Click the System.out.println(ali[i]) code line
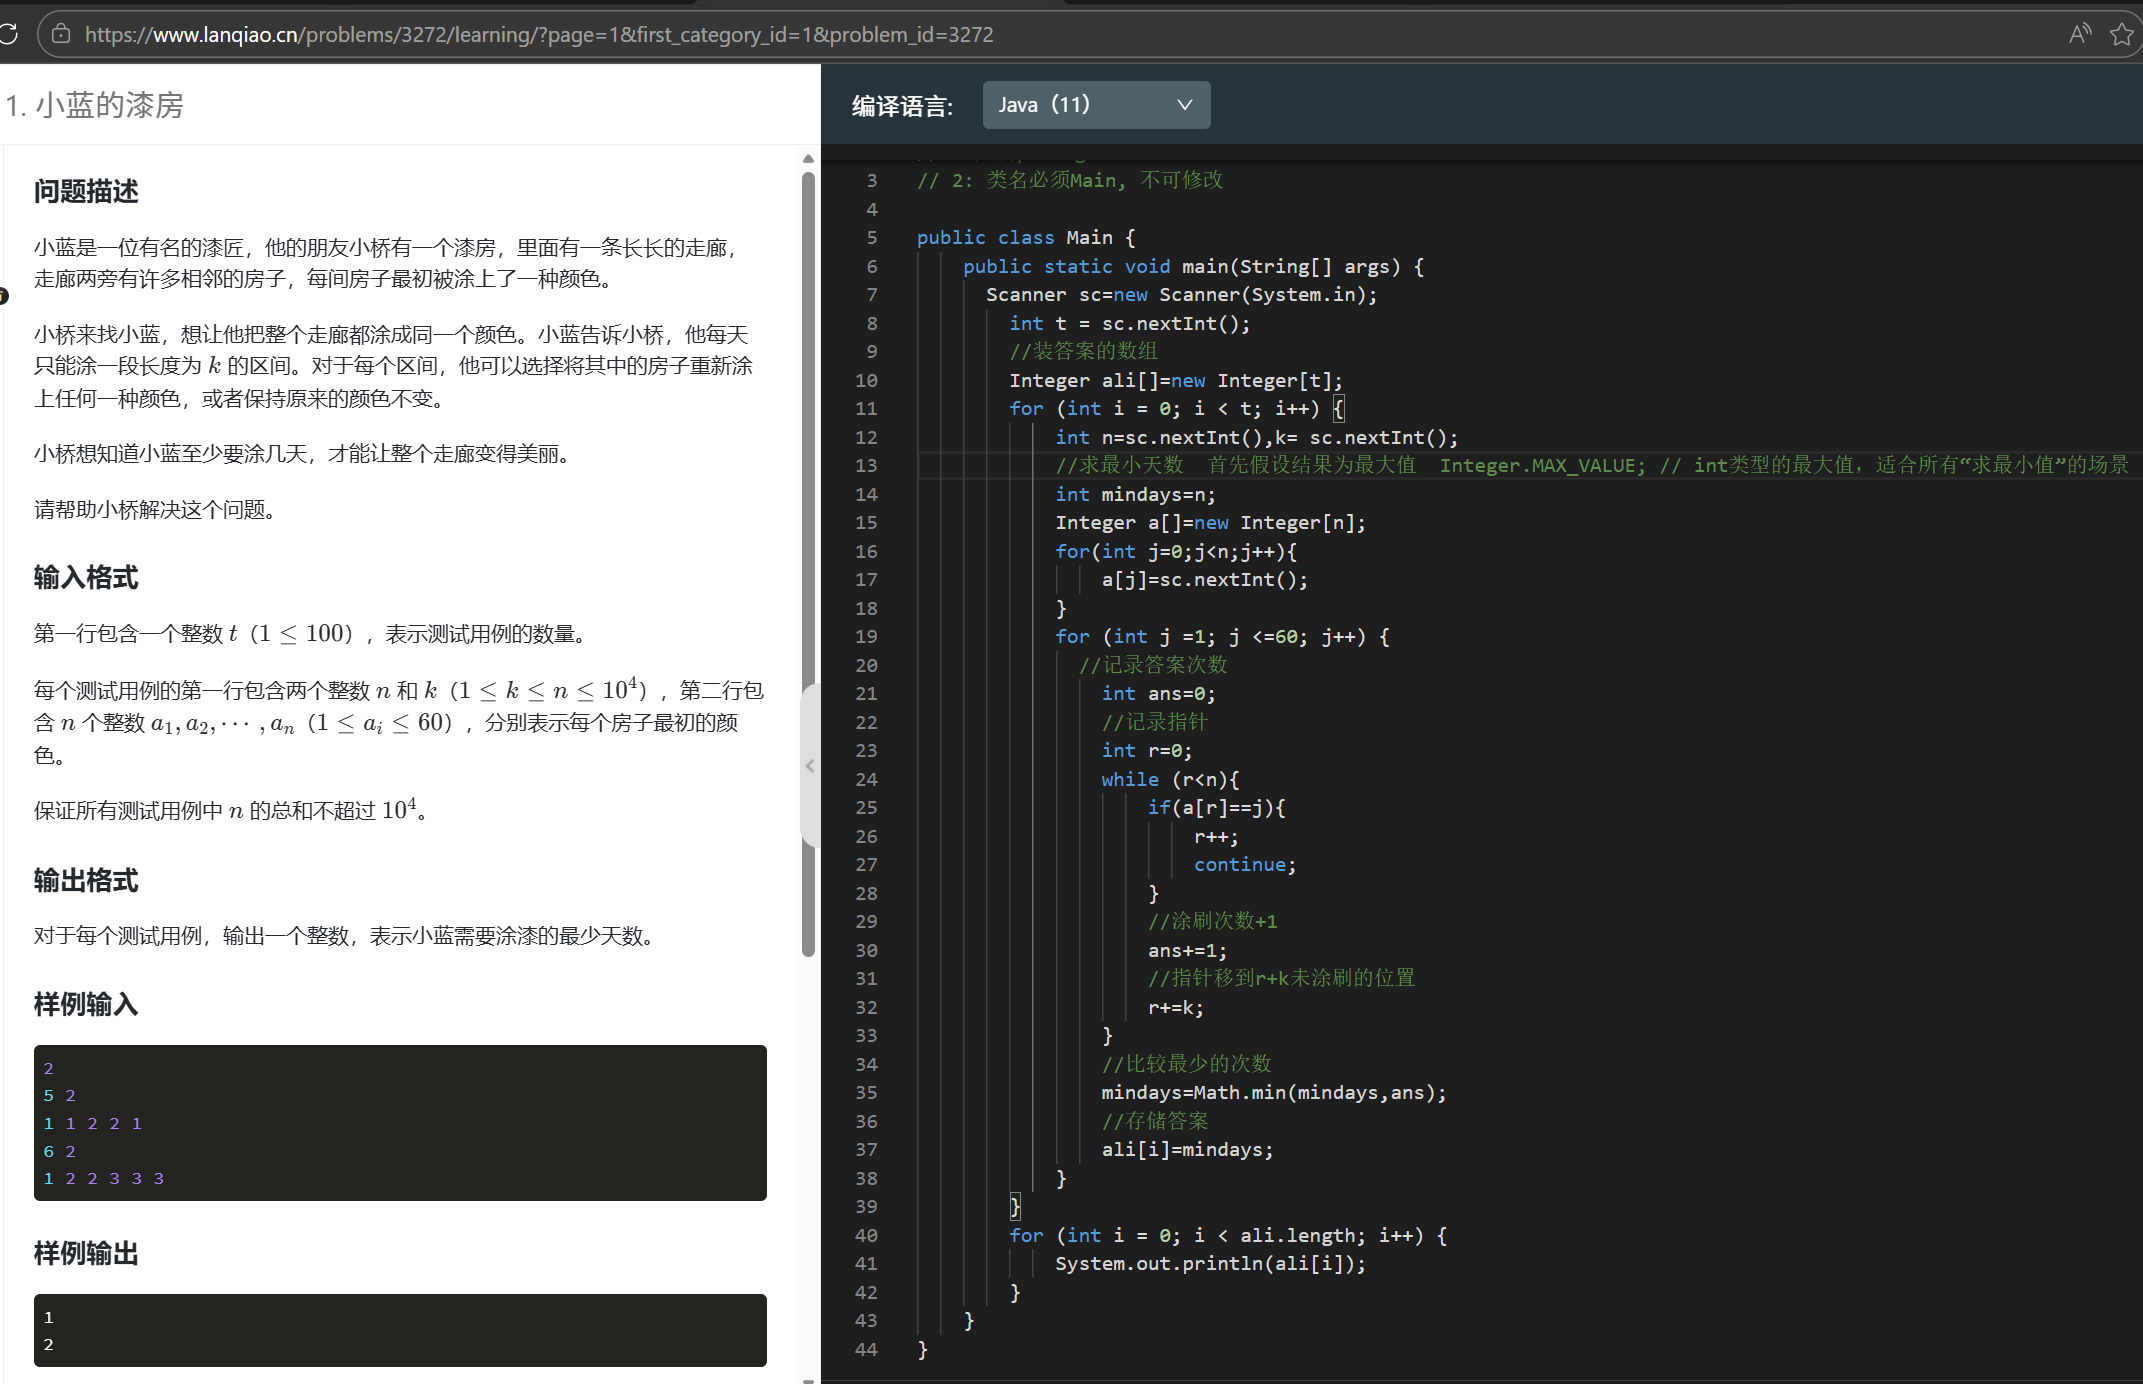This screenshot has height=1384, width=2143. tap(1210, 1264)
